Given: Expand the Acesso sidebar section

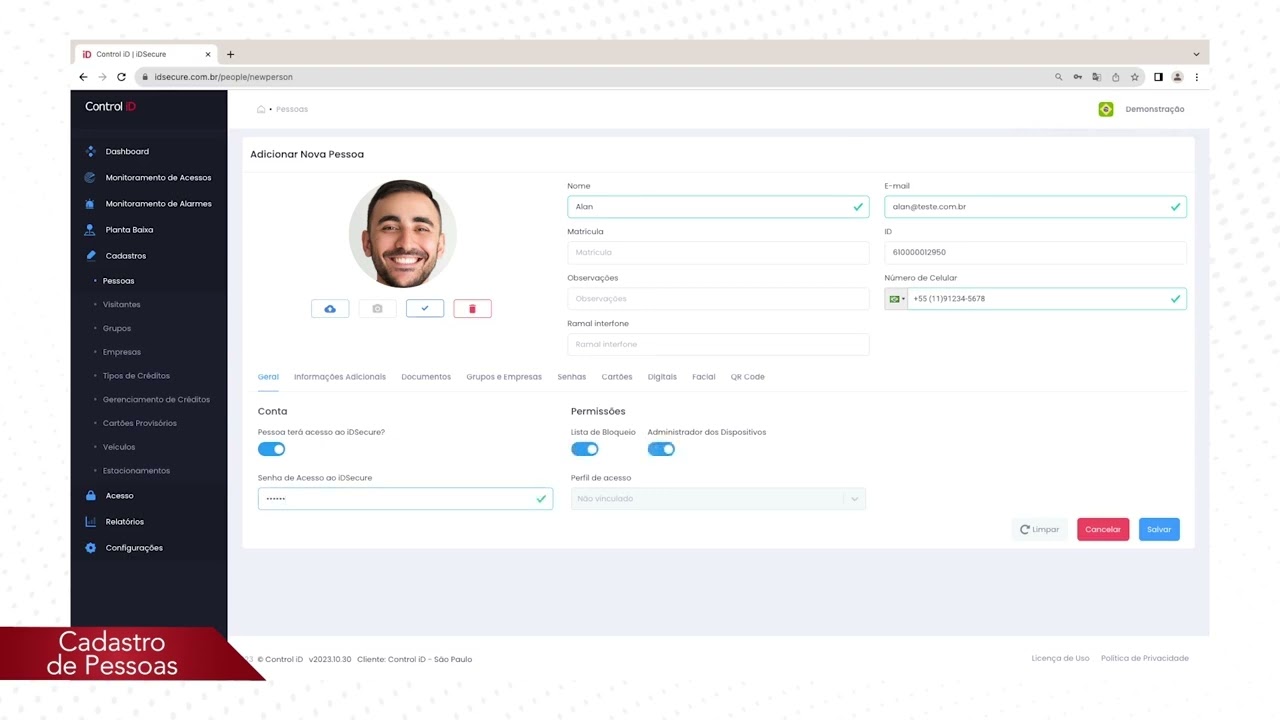Looking at the screenshot, I should [119, 496].
